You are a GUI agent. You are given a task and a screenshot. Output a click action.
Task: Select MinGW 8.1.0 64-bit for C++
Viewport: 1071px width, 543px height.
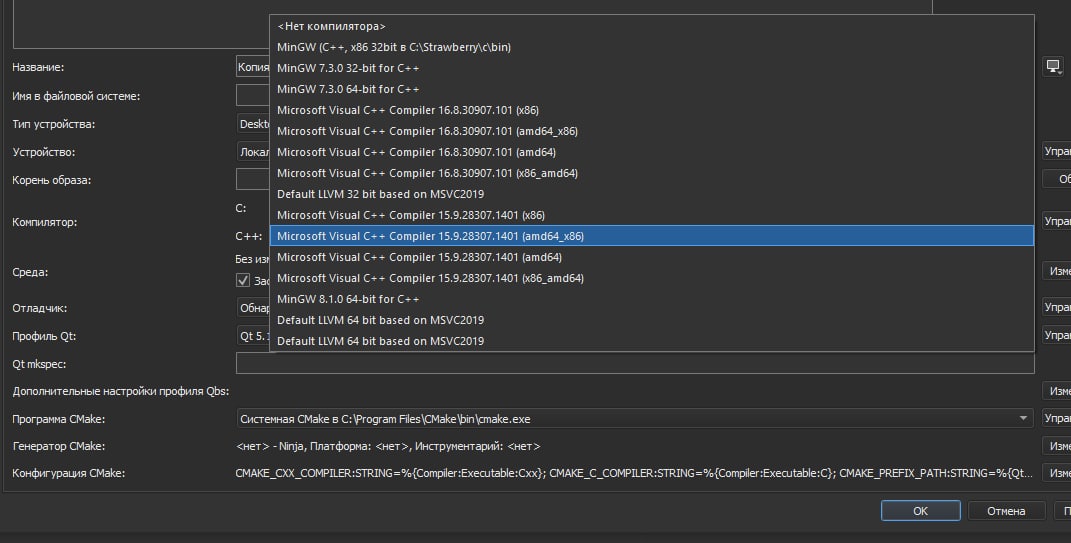(x=652, y=299)
